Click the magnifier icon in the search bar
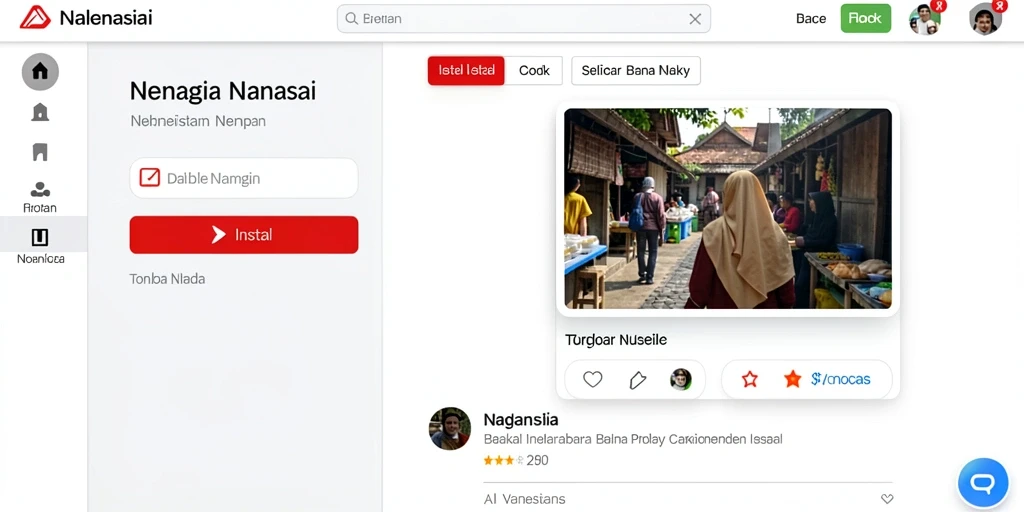Screen dimensions: 1024x512 [x=351, y=19]
